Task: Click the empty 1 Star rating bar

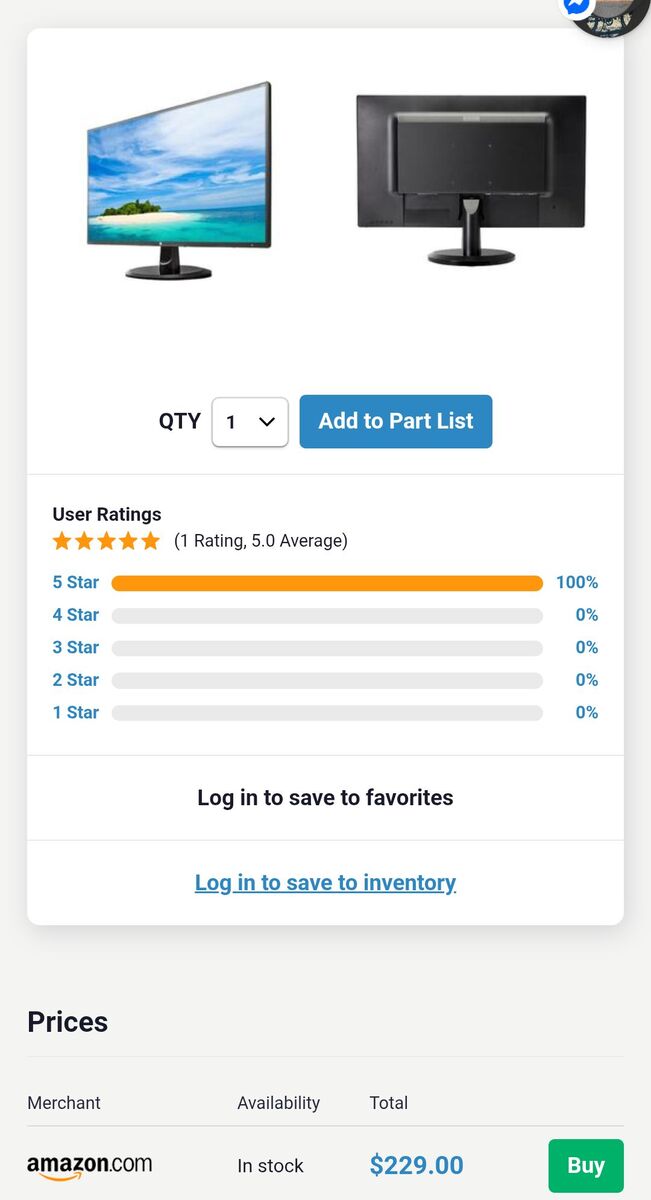Action: coord(327,713)
